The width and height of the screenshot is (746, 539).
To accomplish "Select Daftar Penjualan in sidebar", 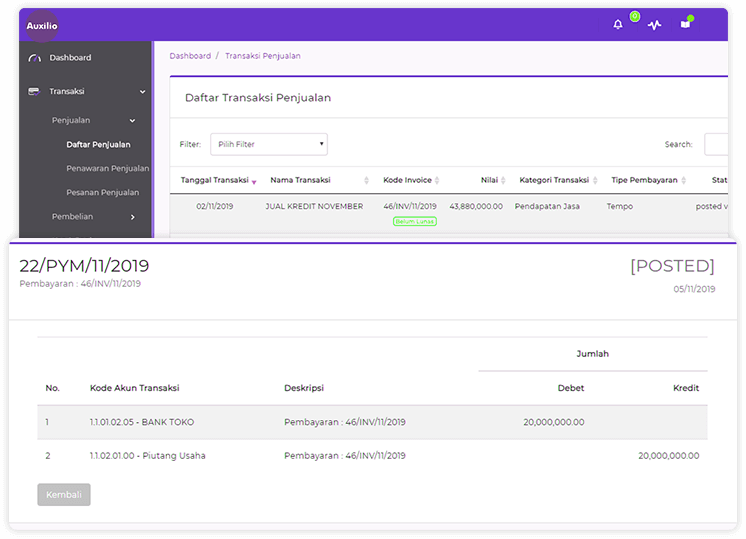I will click(98, 145).
